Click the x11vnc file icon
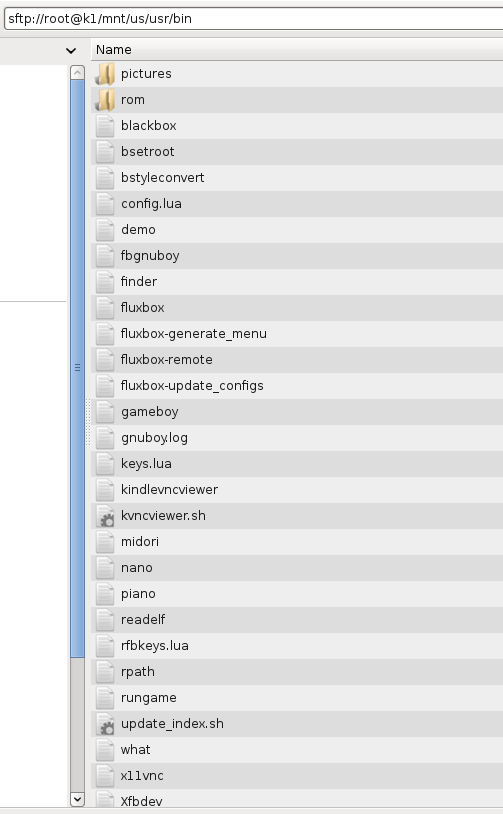 pyautogui.click(x=105, y=776)
